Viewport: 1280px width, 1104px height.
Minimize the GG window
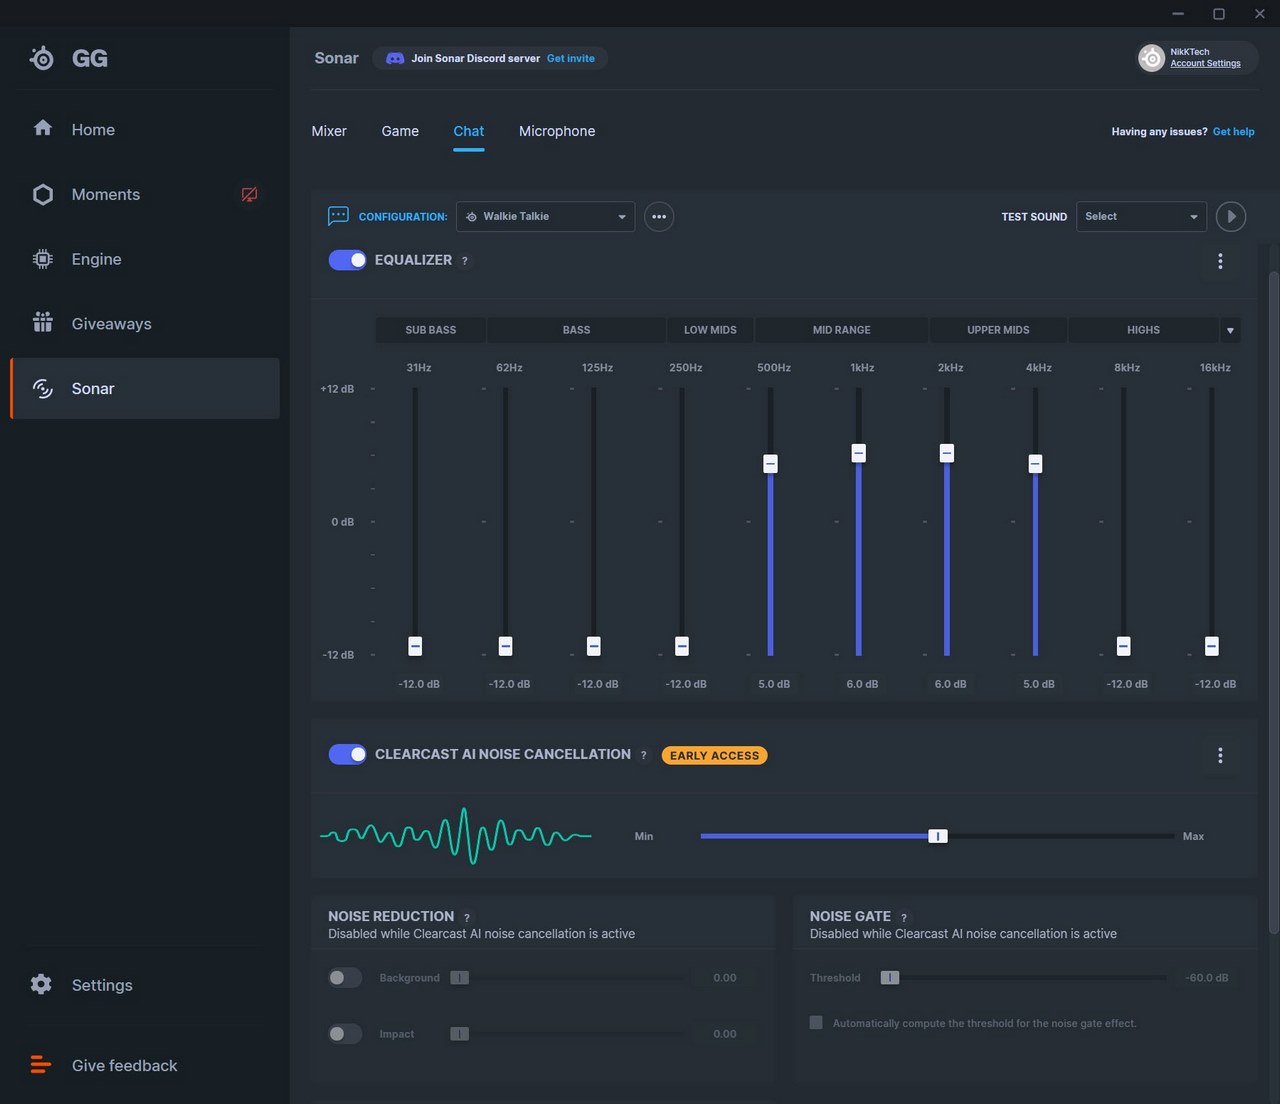tap(1178, 14)
